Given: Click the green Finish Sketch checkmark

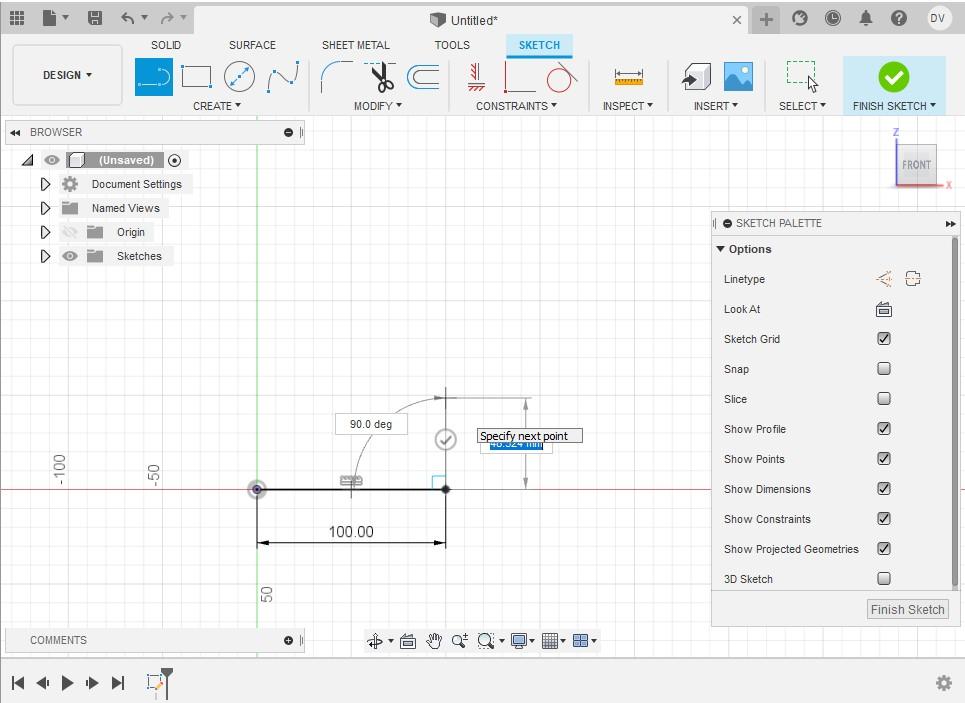Looking at the screenshot, I should coord(894,78).
